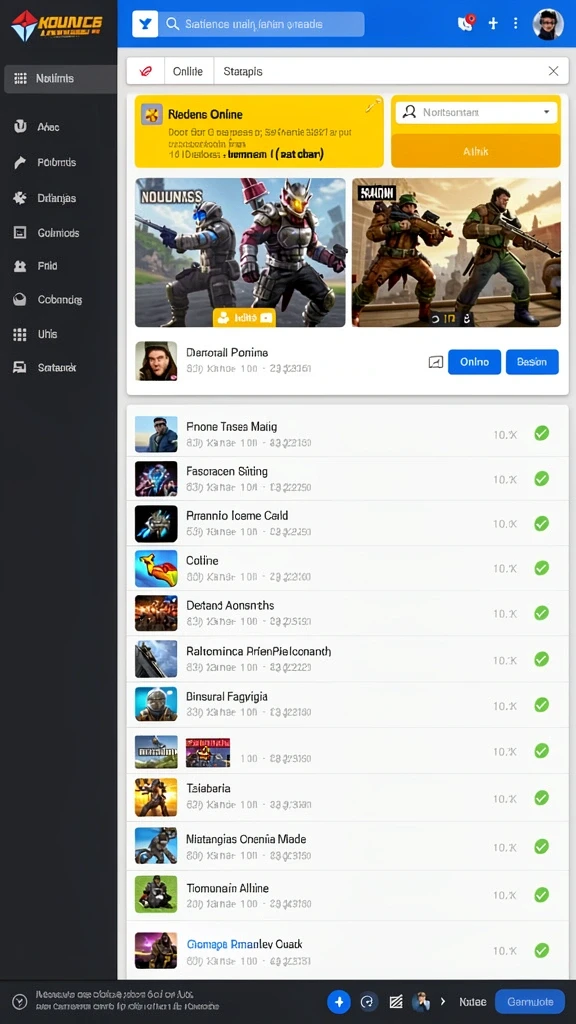
Task: Open the three-dot menu in header
Action: pos(515,24)
